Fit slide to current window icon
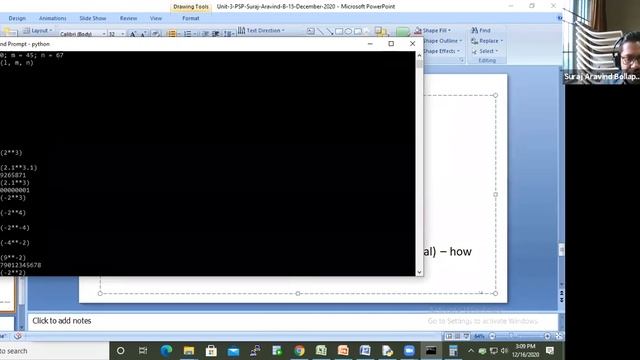The width and height of the screenshot is (640, 360). coord(559,336)
